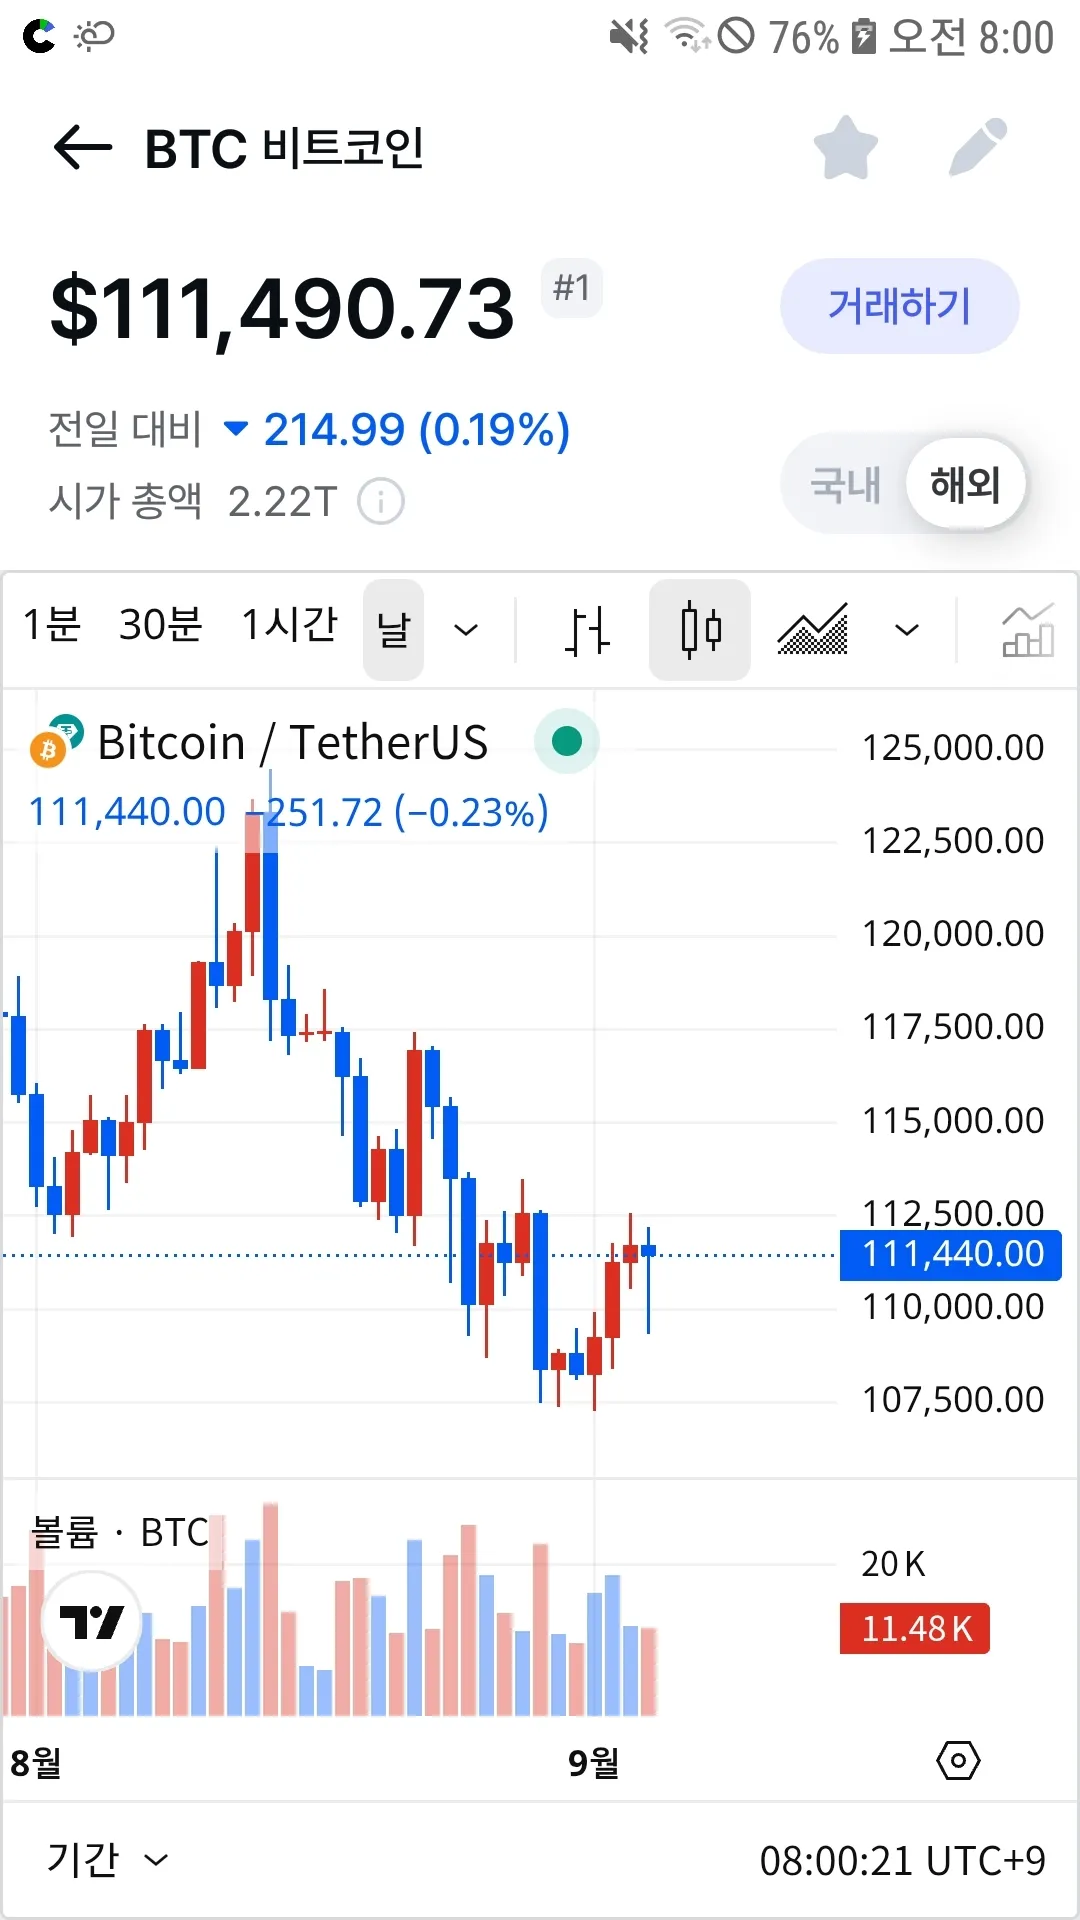Viewport: 1080px width, 1920px height.
Task: Switch to 국내 (domestic) market
Action: point(845,485)
